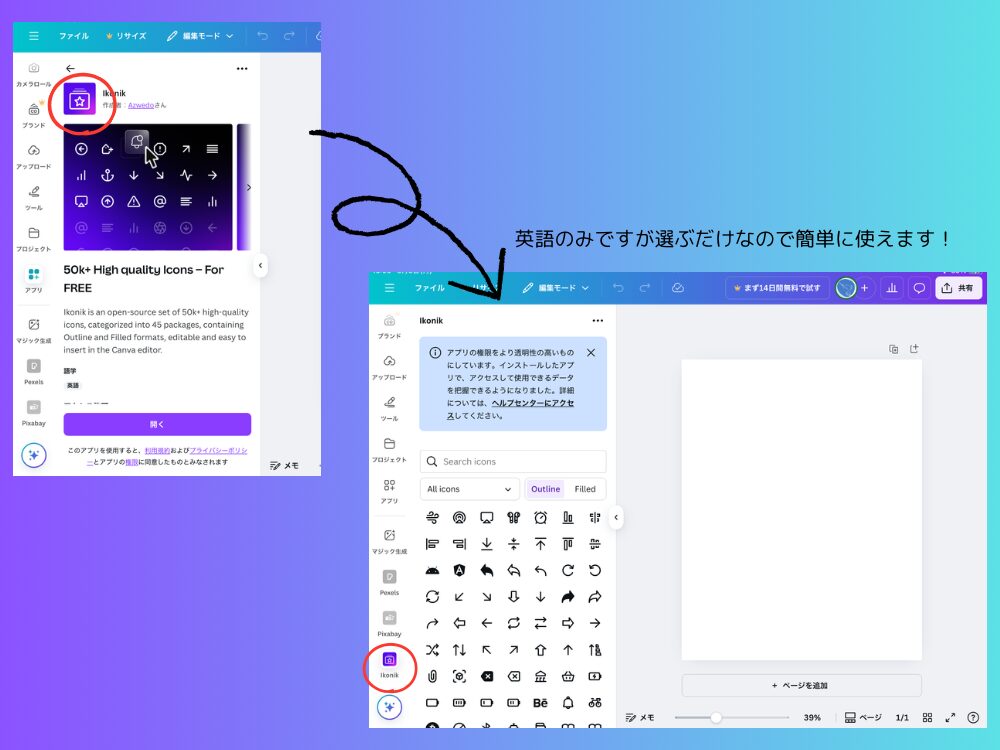The width and height of the screenshot is (1000, 750).
Task: Click the cloud save status icon
Action: 678,288
